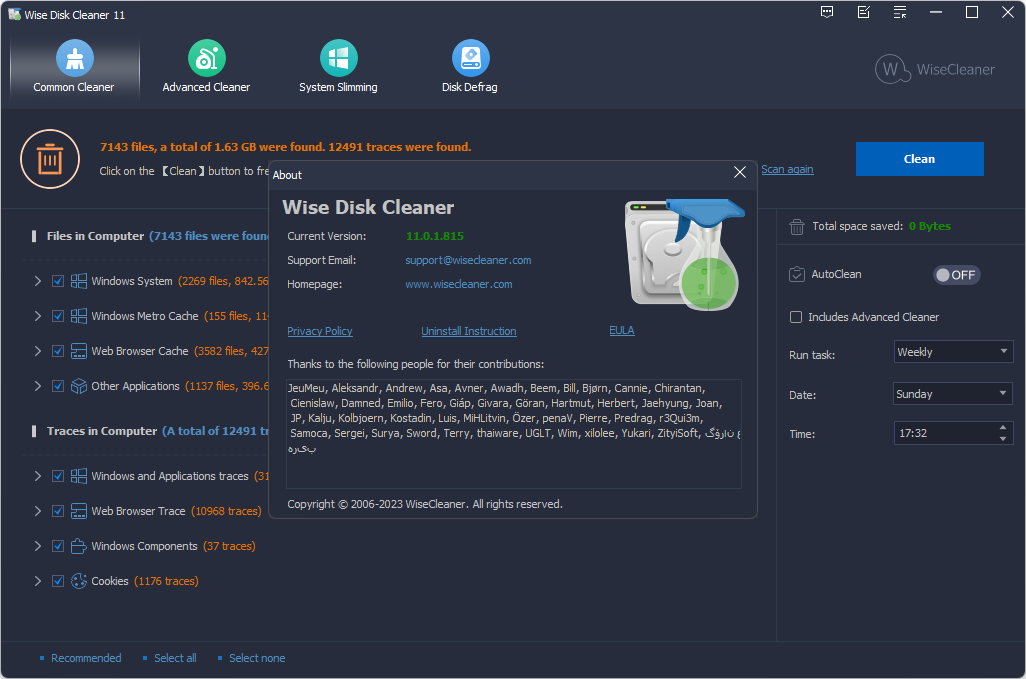Open the System Slimming tab

[x=338, y=67]
